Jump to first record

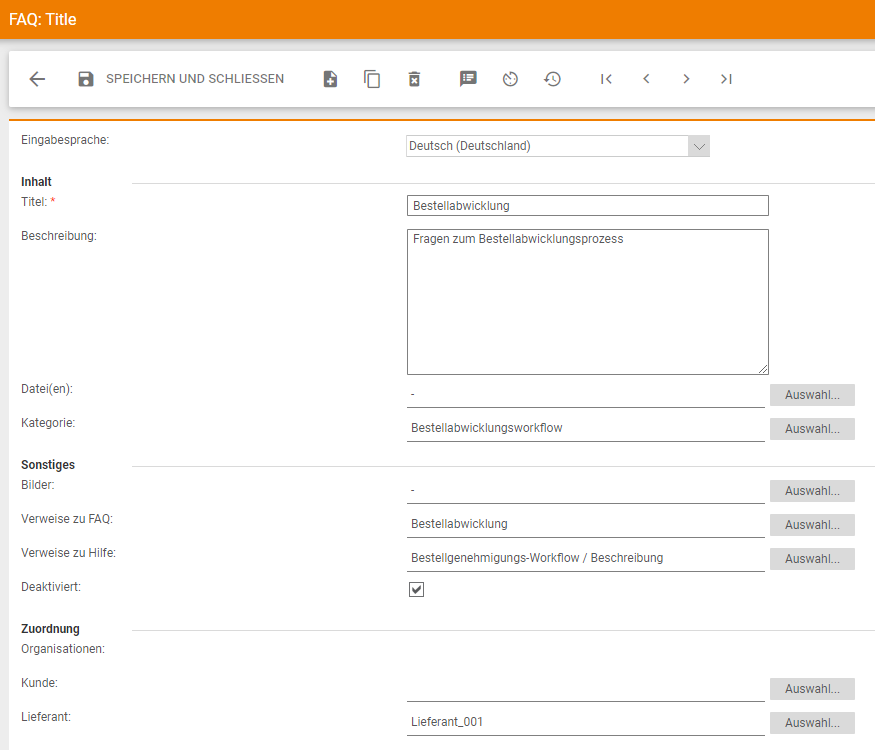(x=606, y=79)
